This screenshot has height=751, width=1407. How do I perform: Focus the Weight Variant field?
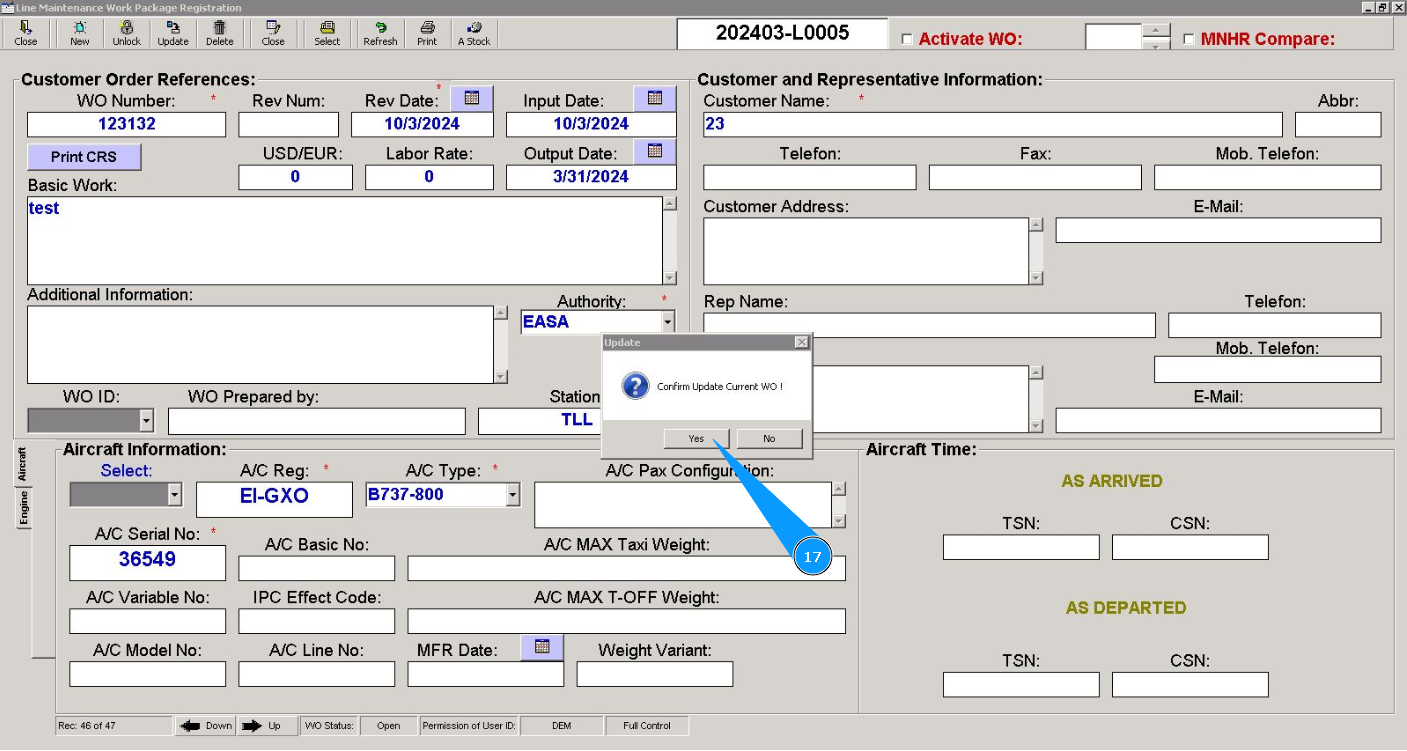tap(654, 674)
